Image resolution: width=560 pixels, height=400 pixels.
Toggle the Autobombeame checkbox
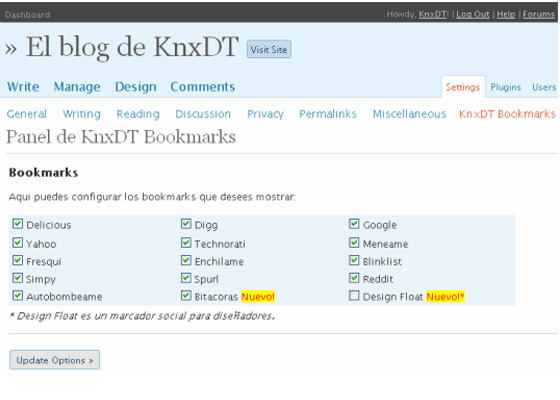point(18,296)
